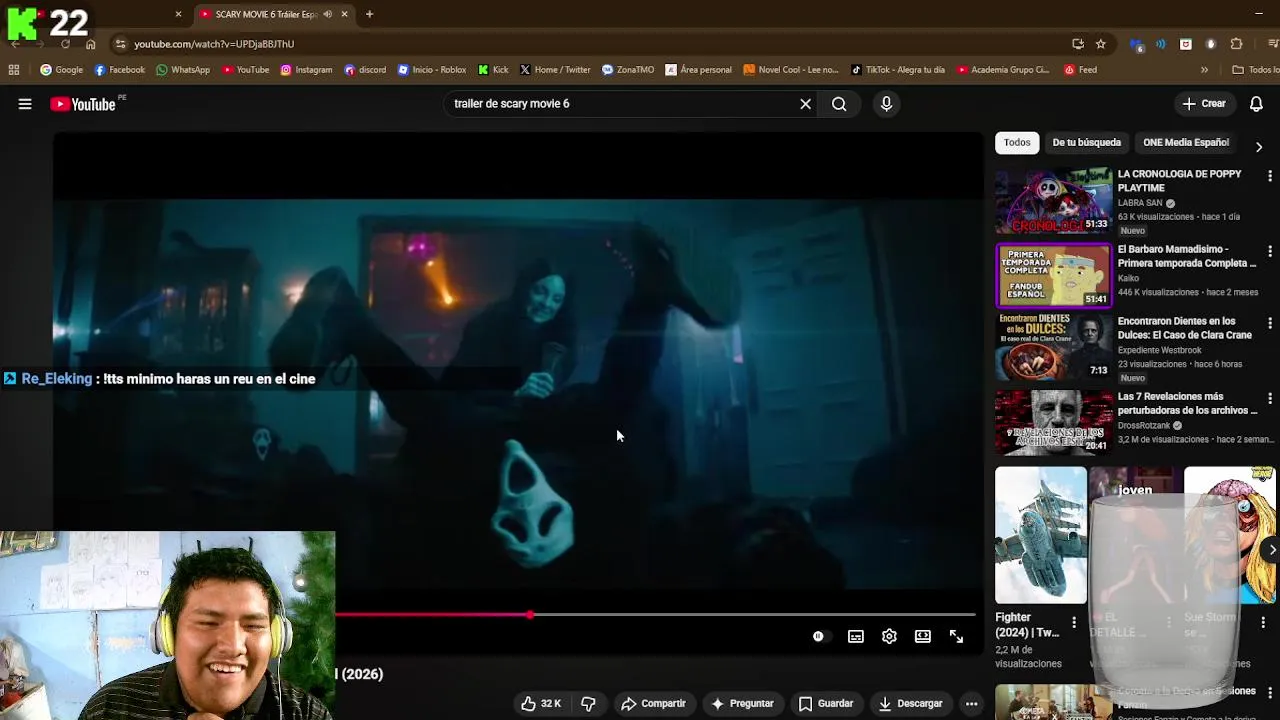
Task: Click the Preguntar button
Action: (741, 704)
